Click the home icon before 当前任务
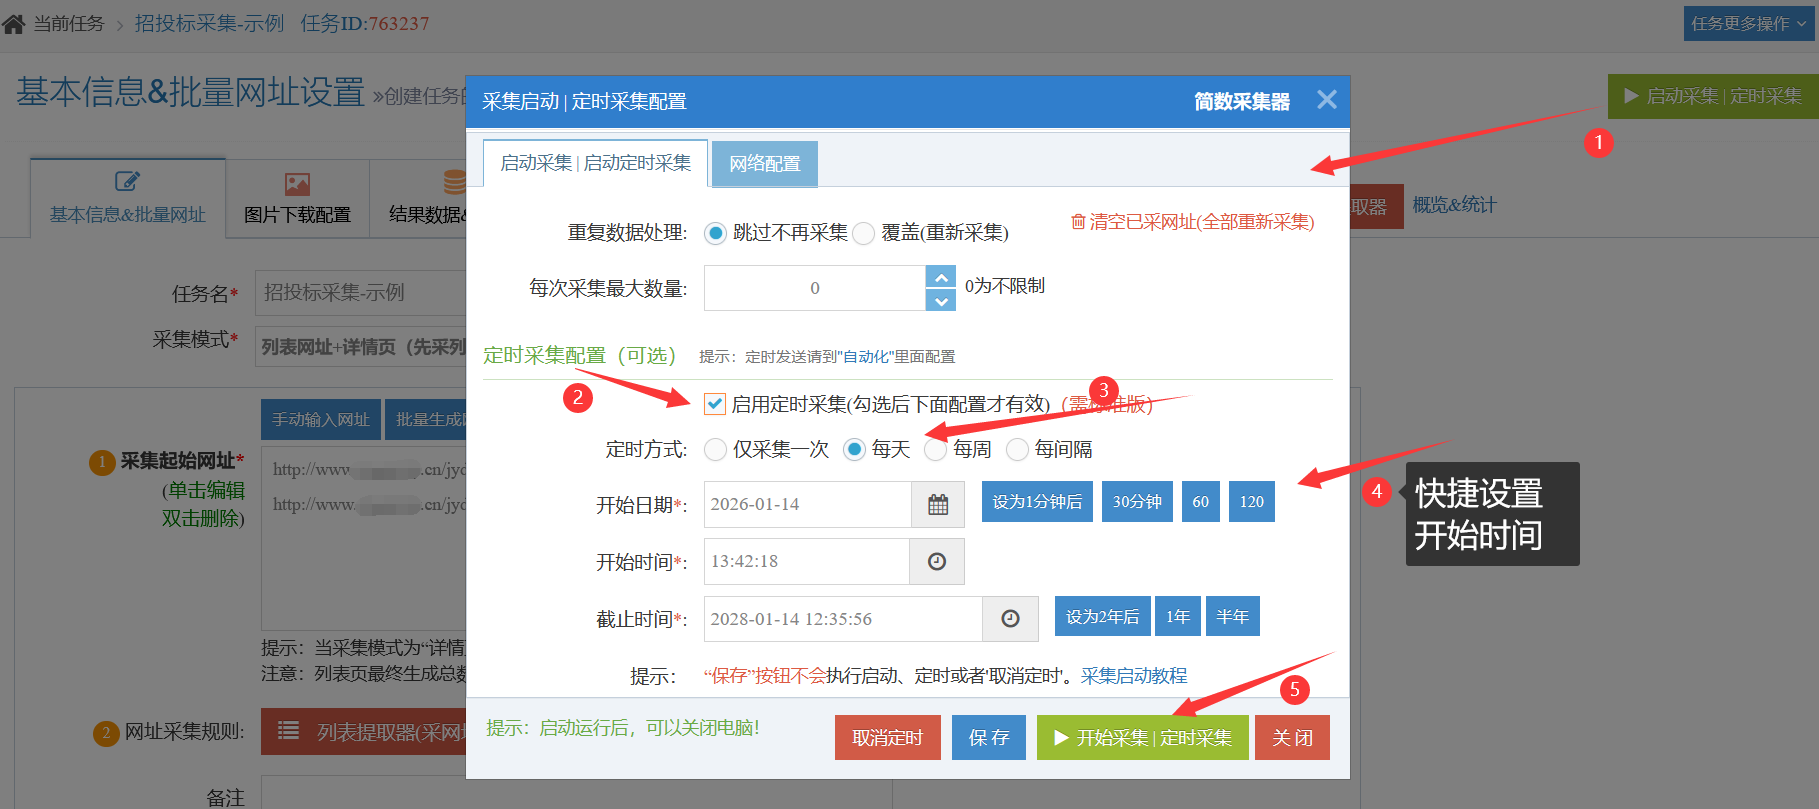1819x809 pixels. click(x=14, y=24)
